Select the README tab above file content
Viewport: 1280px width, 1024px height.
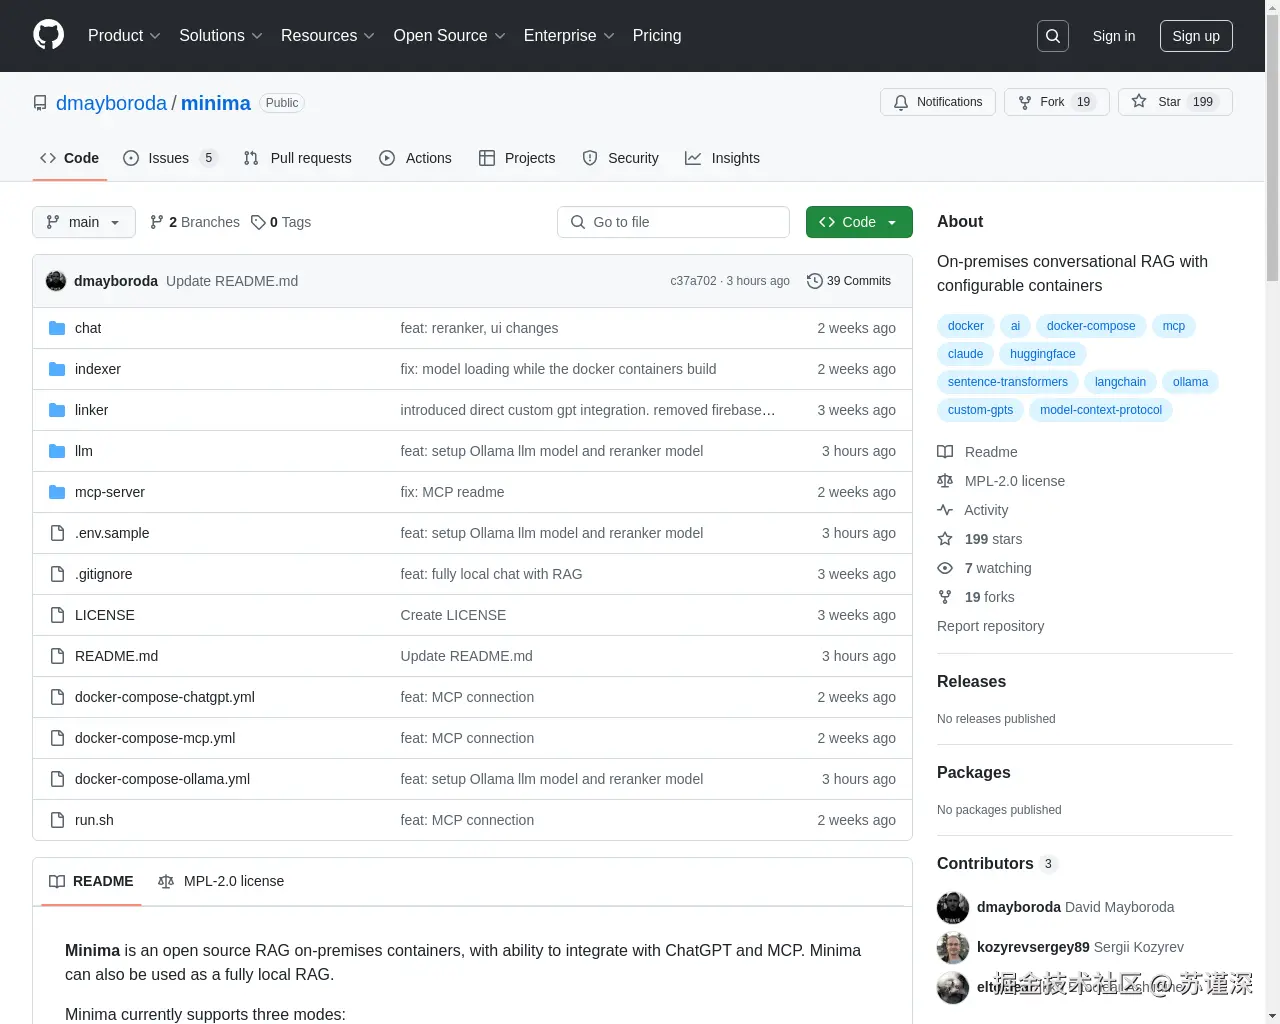[x=91, y=881]
